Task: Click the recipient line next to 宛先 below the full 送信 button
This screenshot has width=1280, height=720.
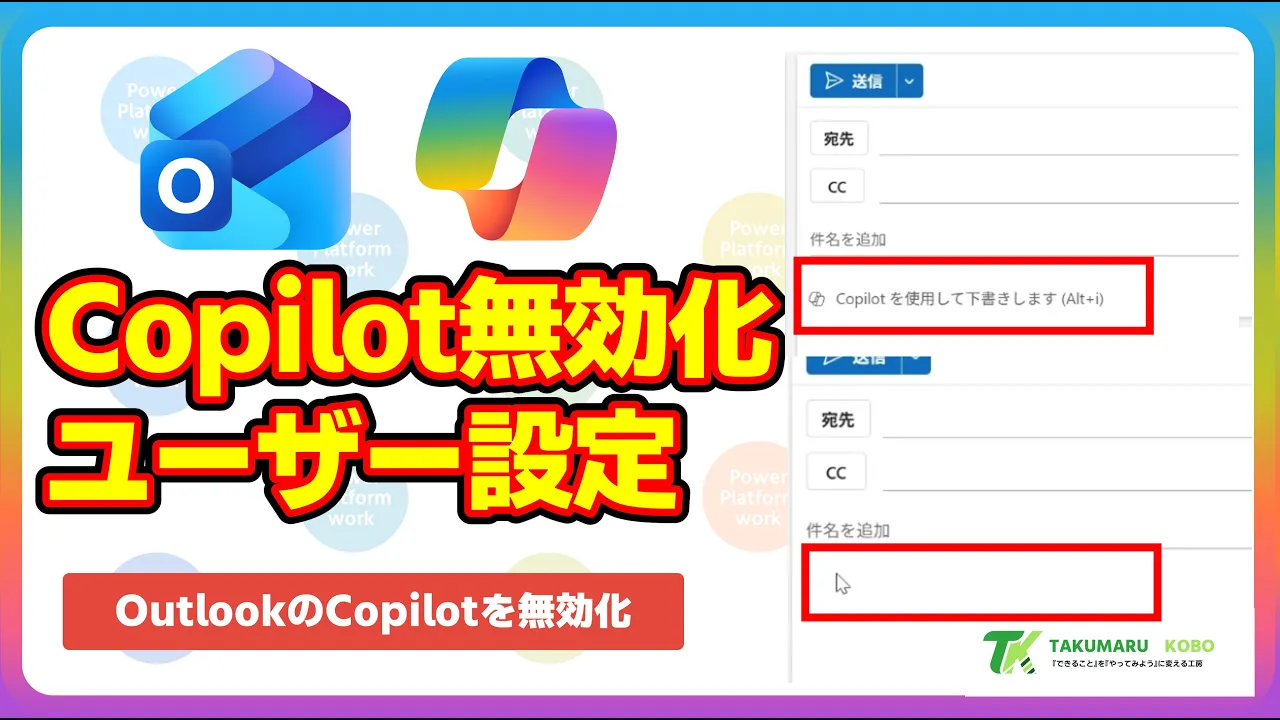Action: pos(1058,140)
